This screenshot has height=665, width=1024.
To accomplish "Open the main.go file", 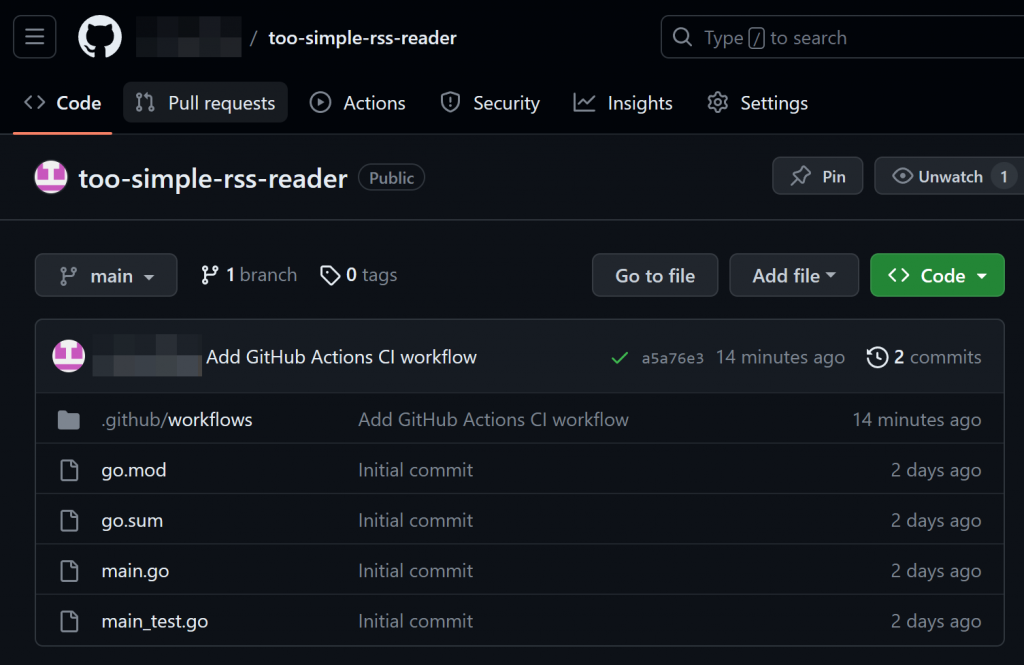I will [x=135, y=571].
